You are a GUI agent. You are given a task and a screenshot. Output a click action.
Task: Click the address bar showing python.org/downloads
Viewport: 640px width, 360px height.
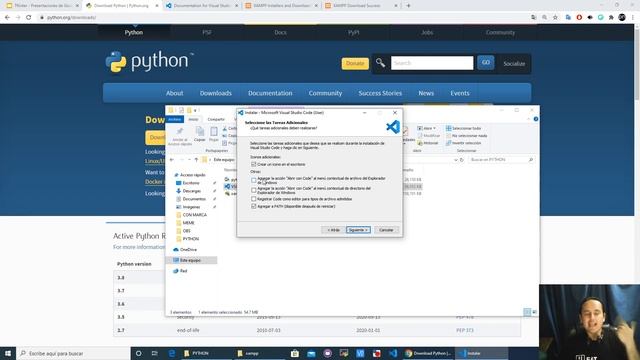(282, 18)
